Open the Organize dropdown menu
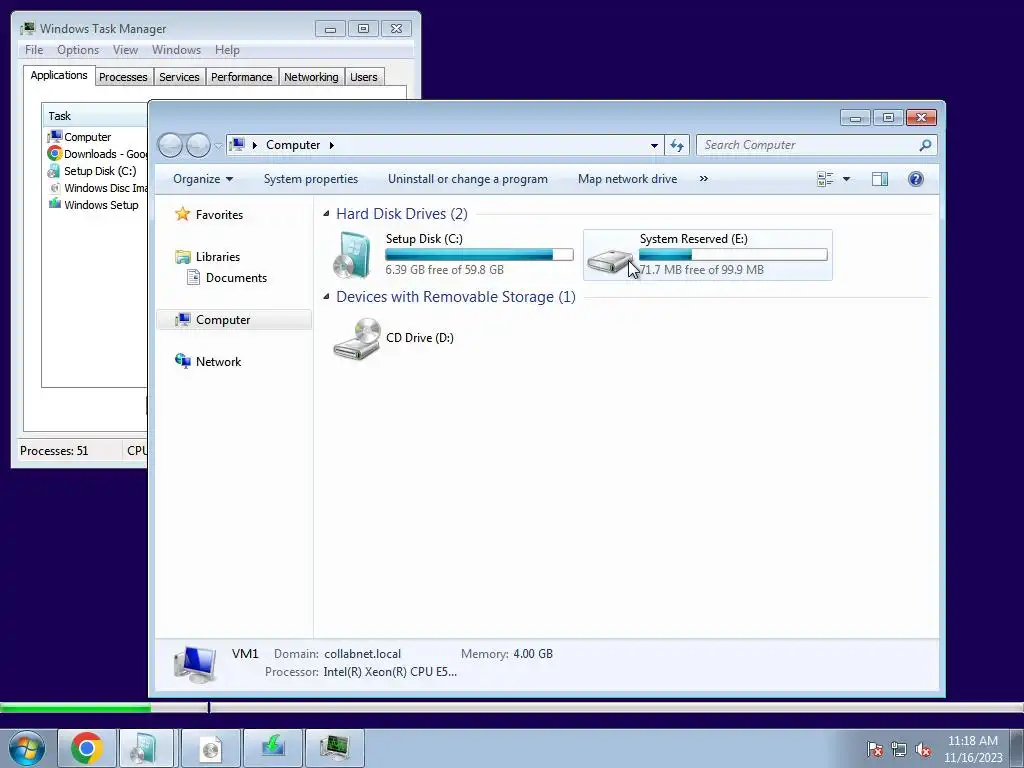This screenshot has width=1024, height=768. (202, 179)
